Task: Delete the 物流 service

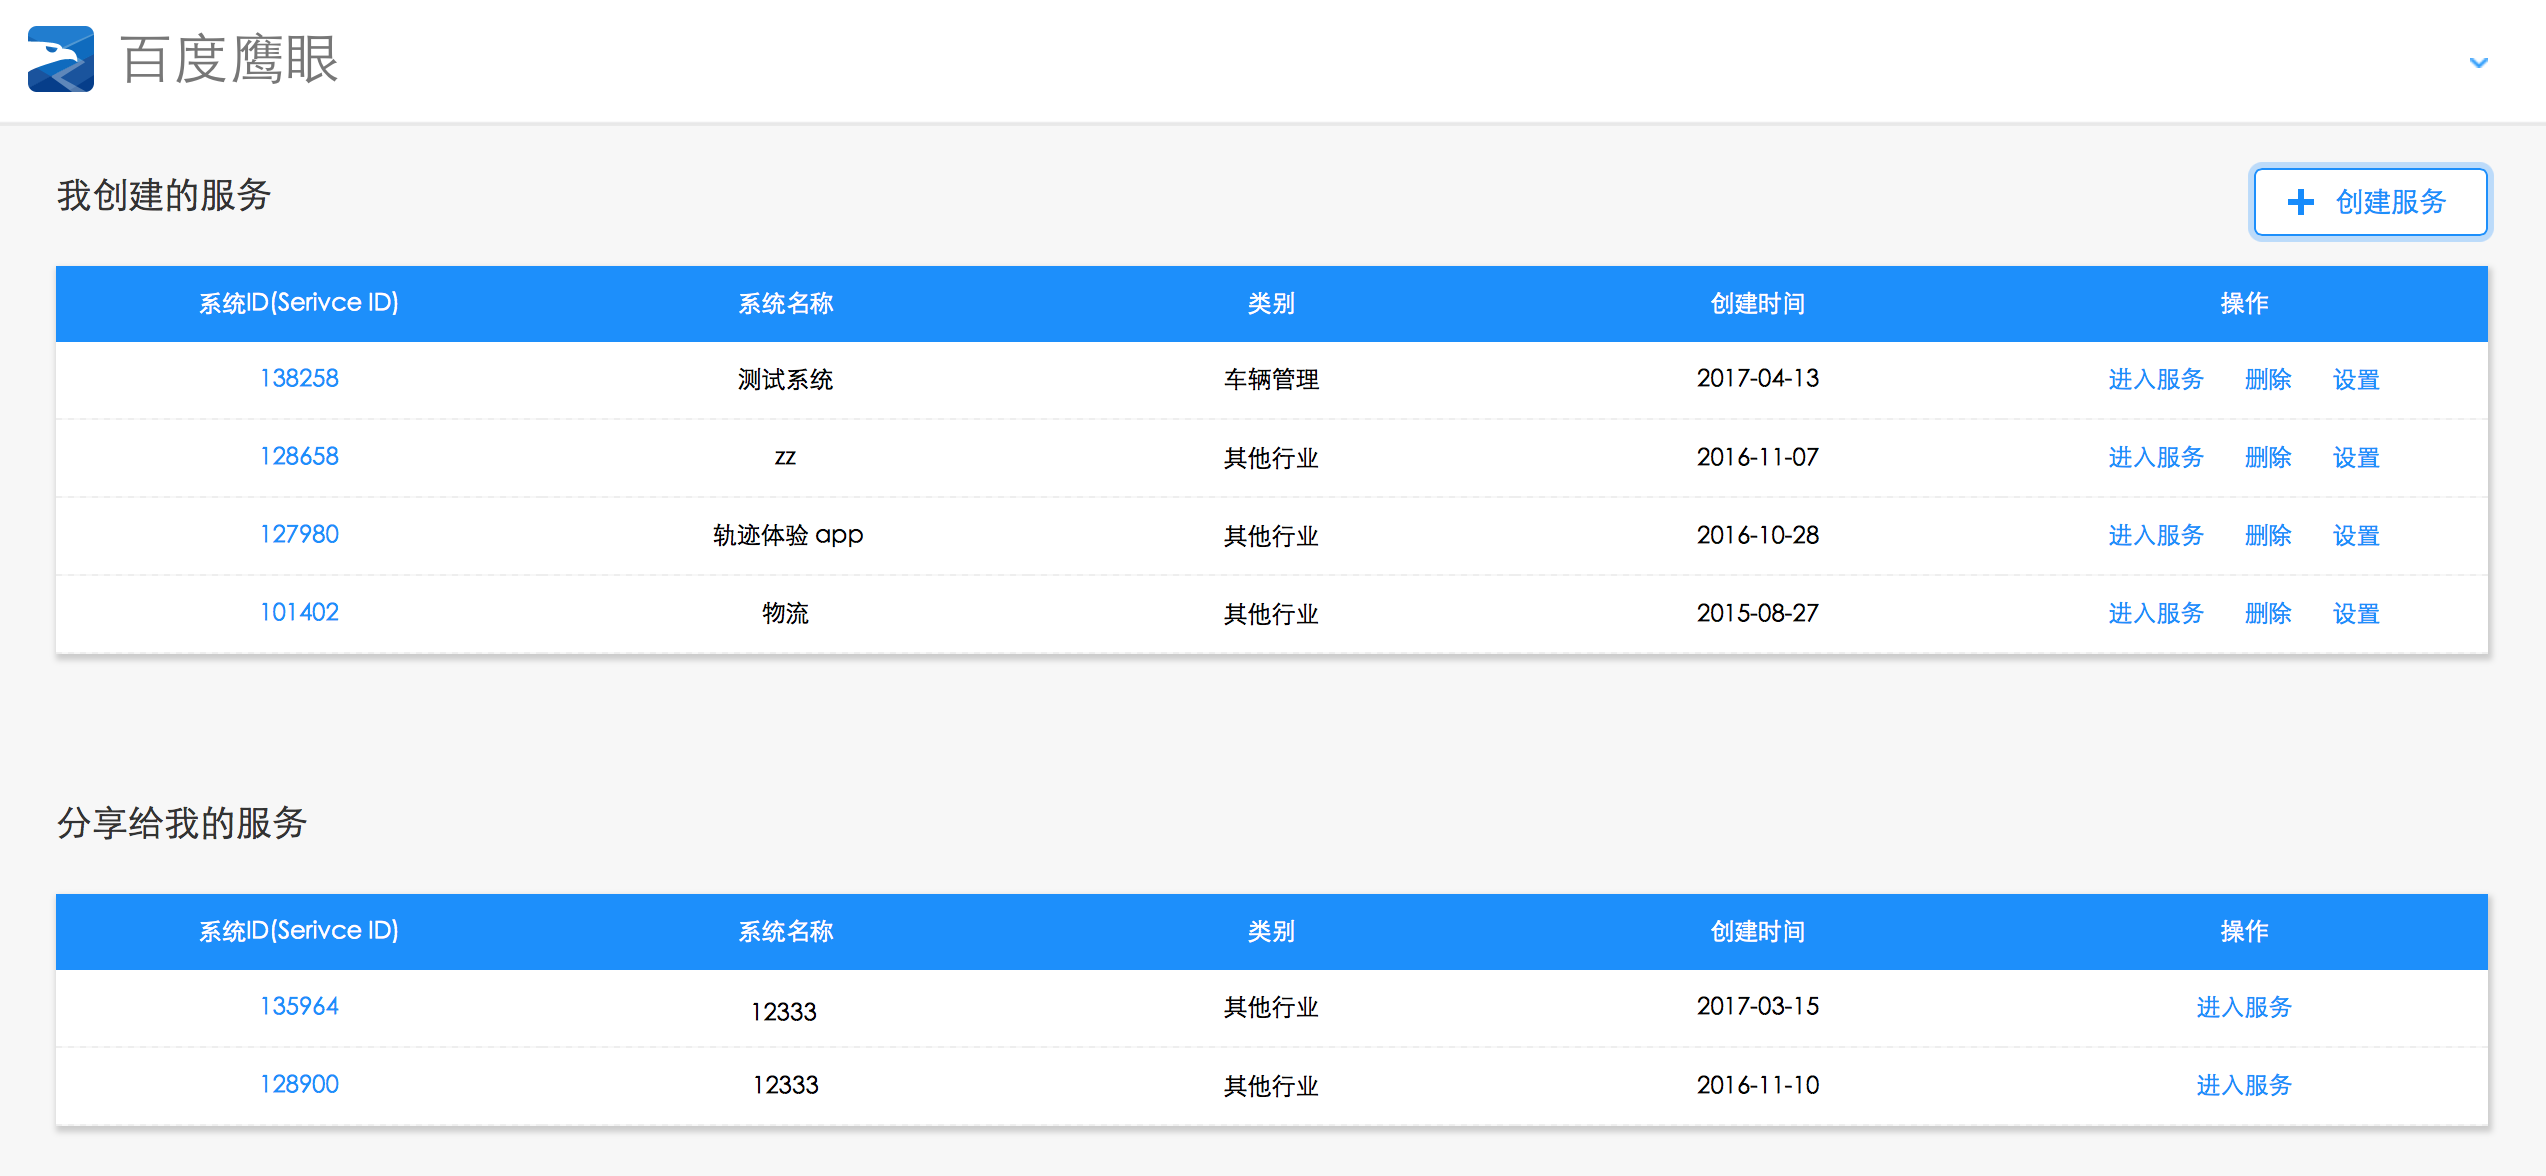Action: [2267, 613]
